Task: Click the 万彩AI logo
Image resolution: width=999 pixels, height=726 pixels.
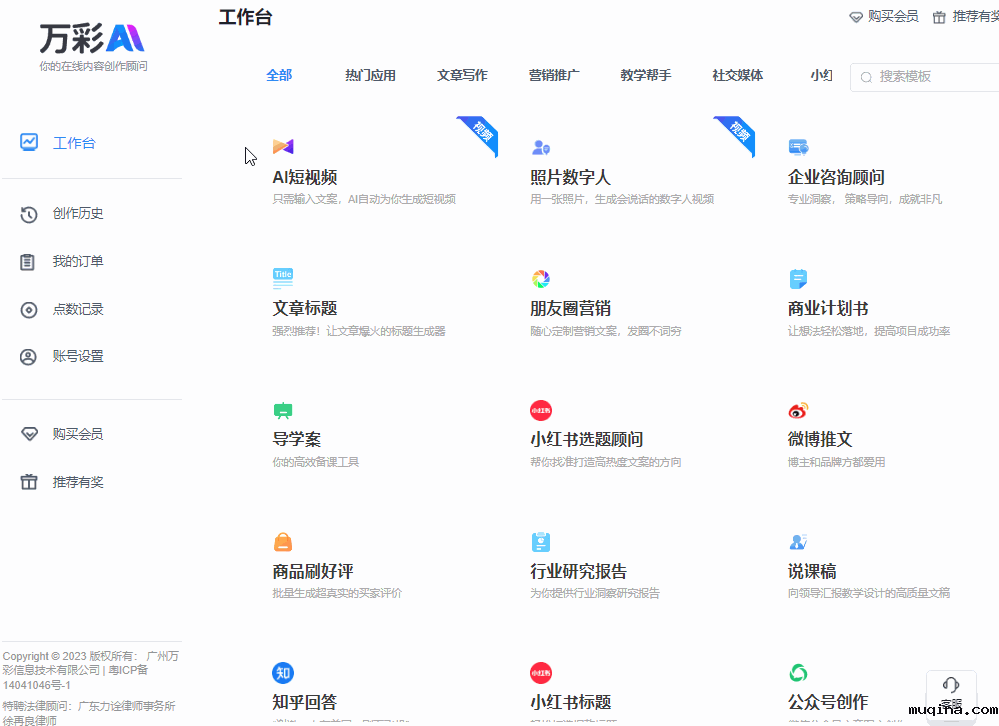Action: (92, 38)
